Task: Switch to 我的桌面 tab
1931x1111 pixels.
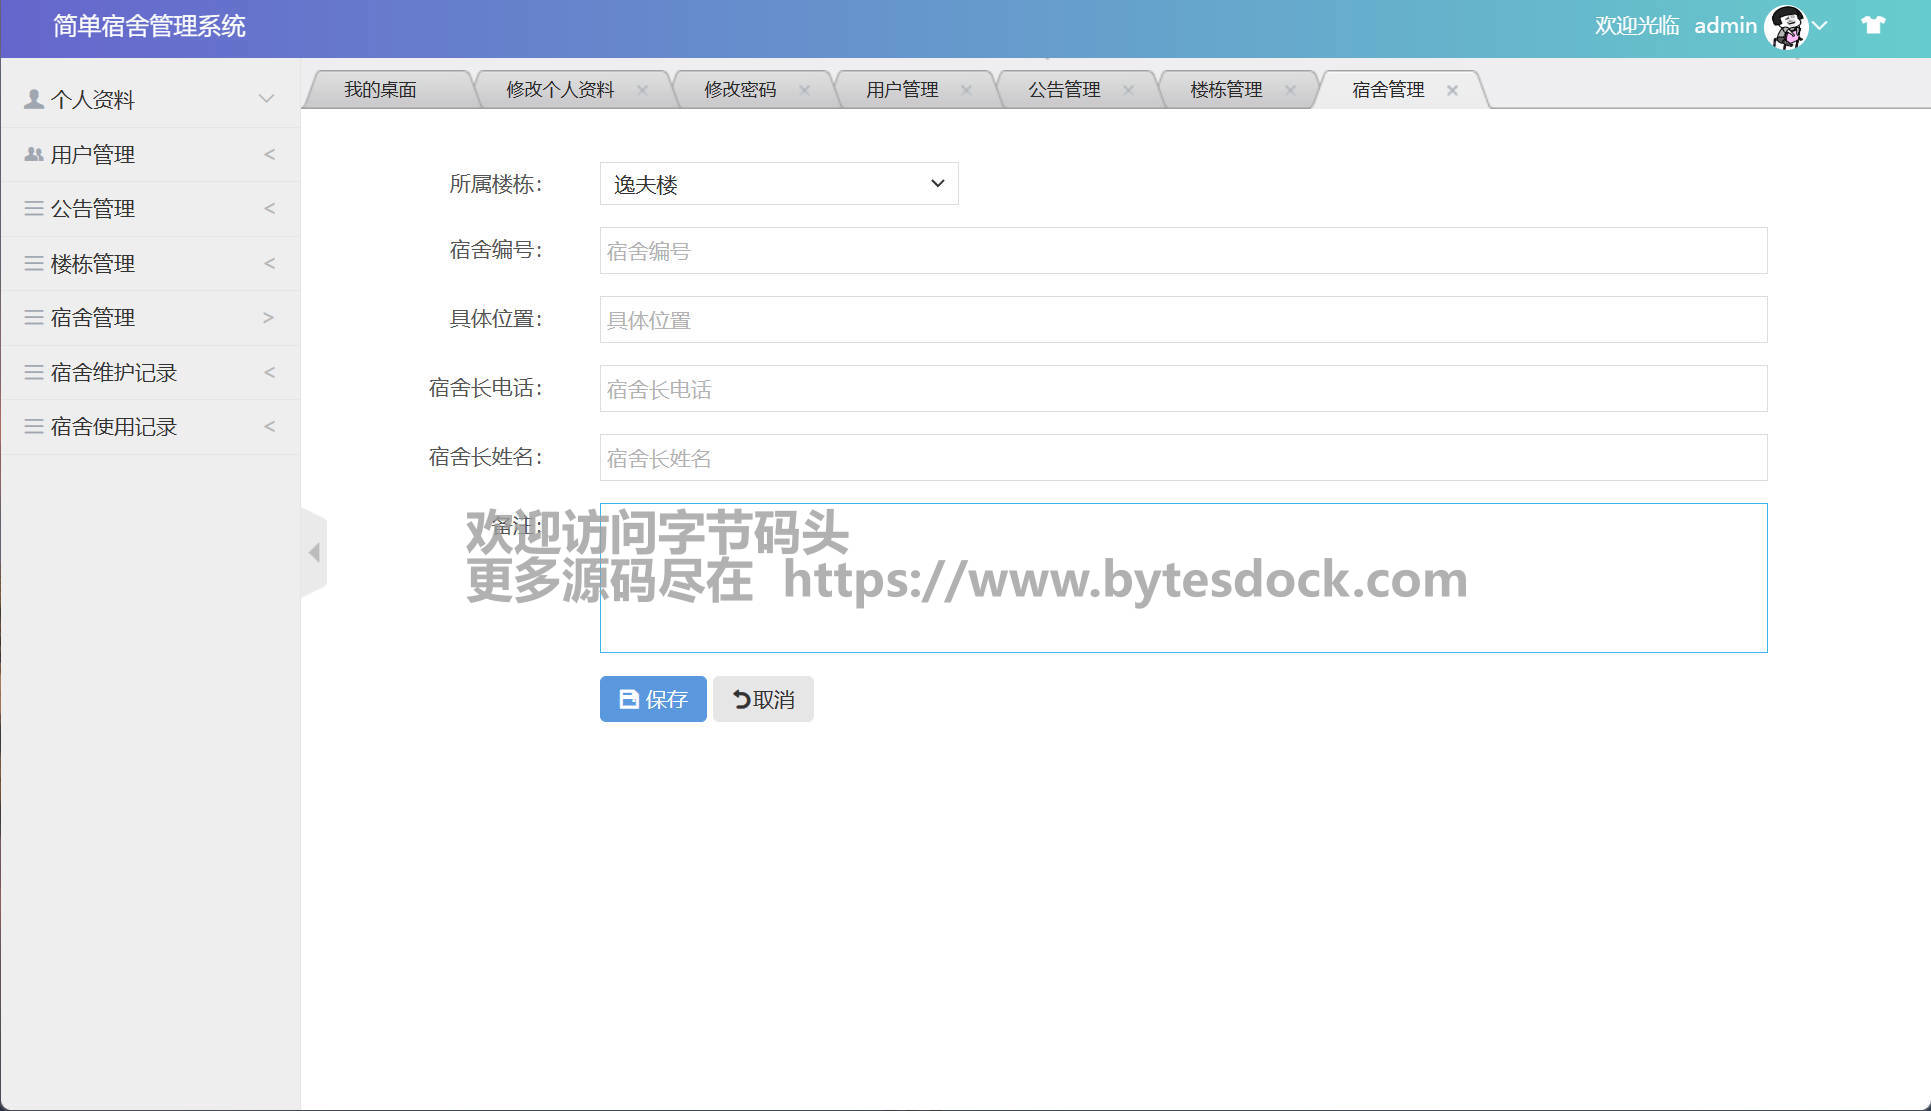Action: coord(380,90)
